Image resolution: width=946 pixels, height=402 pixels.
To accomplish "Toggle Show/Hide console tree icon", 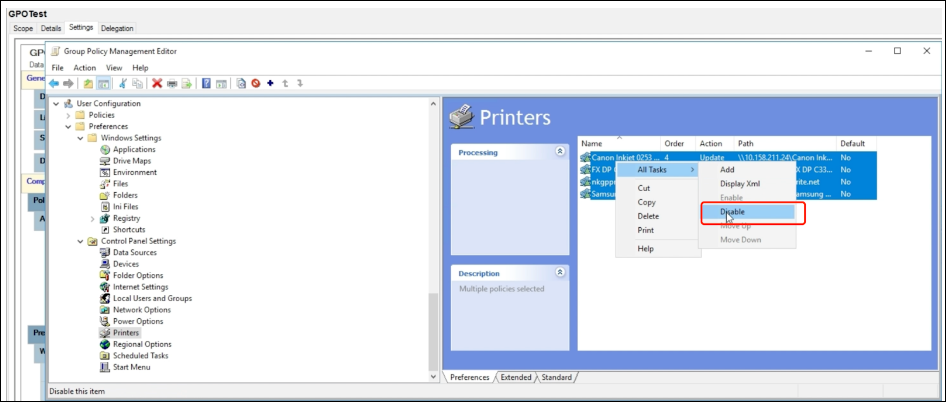I will (x=103, y=83).
